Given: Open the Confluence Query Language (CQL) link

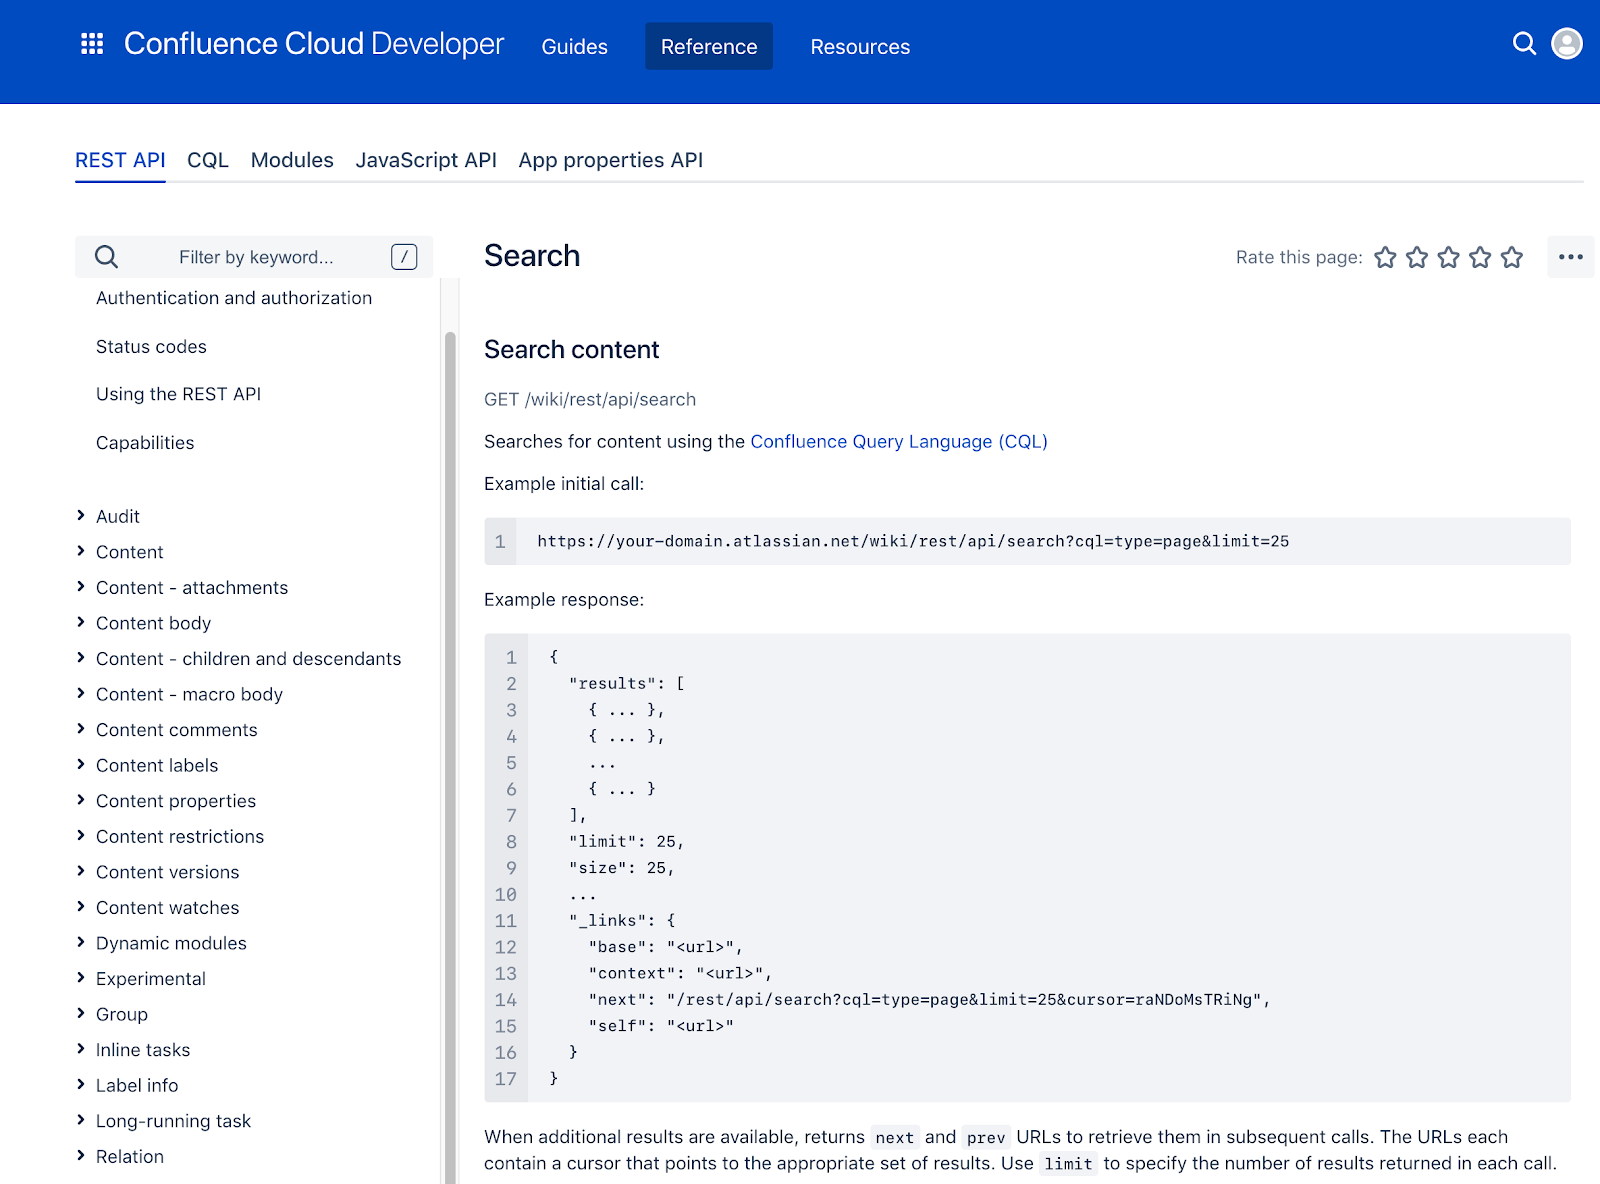Looking at the screenshot, I should [x=899, y=441].
